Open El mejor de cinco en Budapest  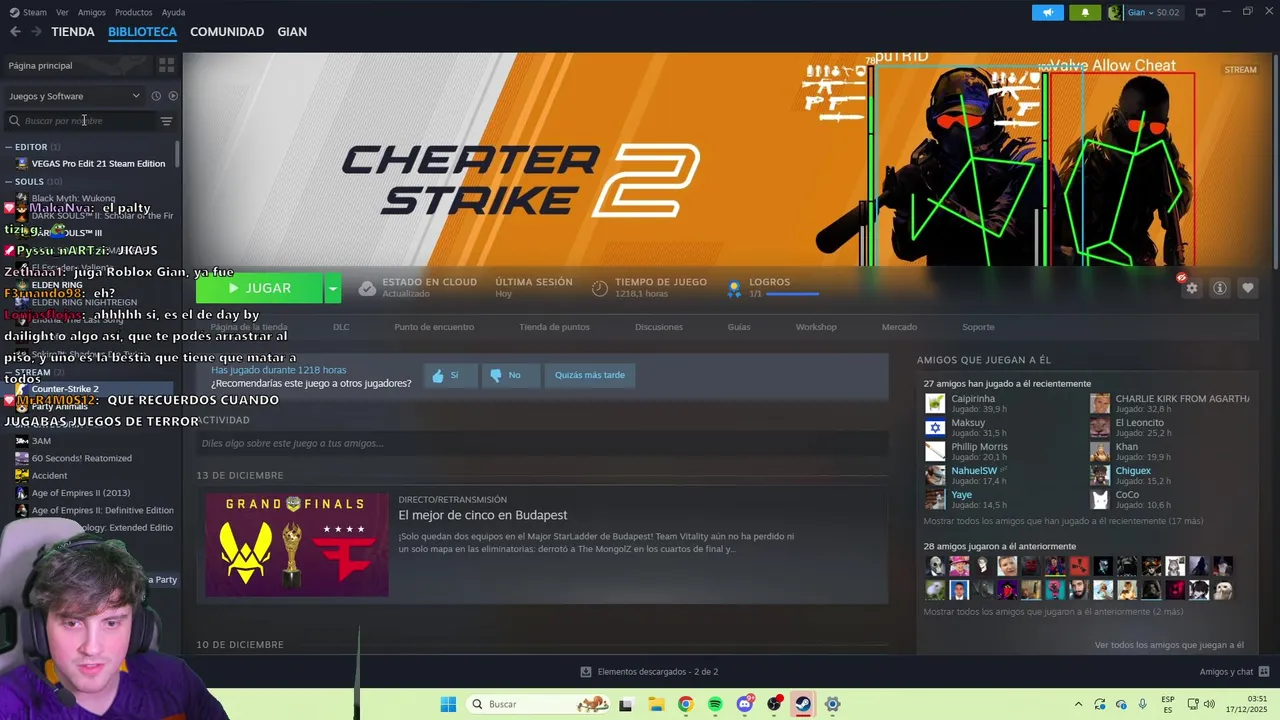pyautogui.click(x=482, y=515)
